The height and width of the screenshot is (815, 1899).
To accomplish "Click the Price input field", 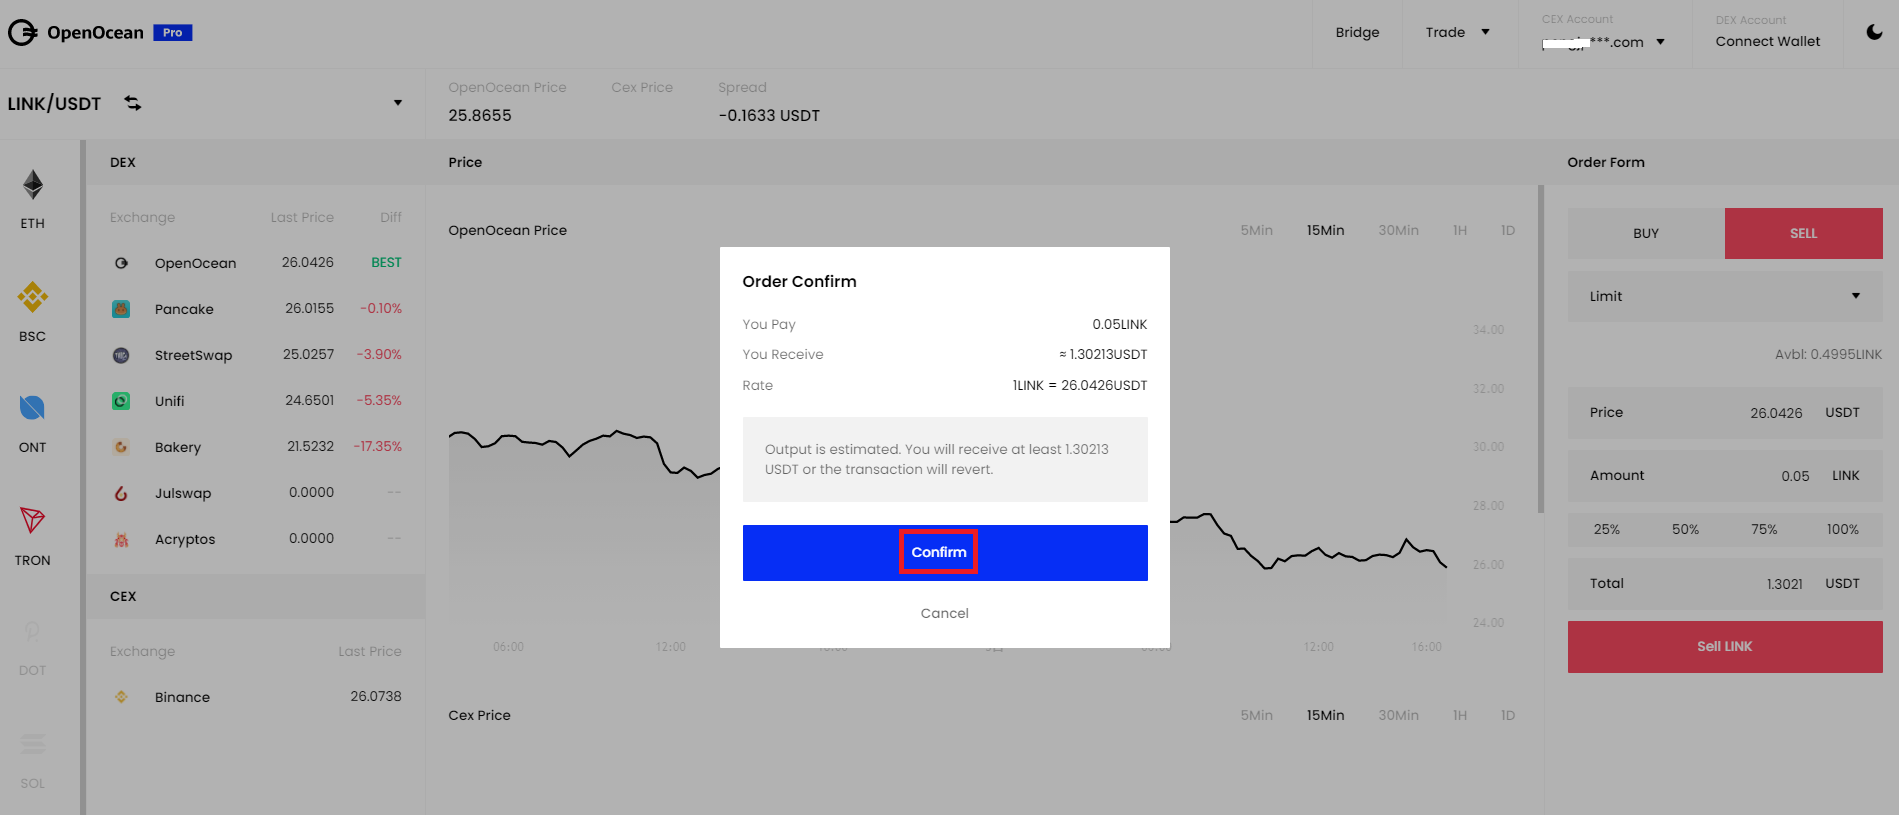I will click(1725, 412).
